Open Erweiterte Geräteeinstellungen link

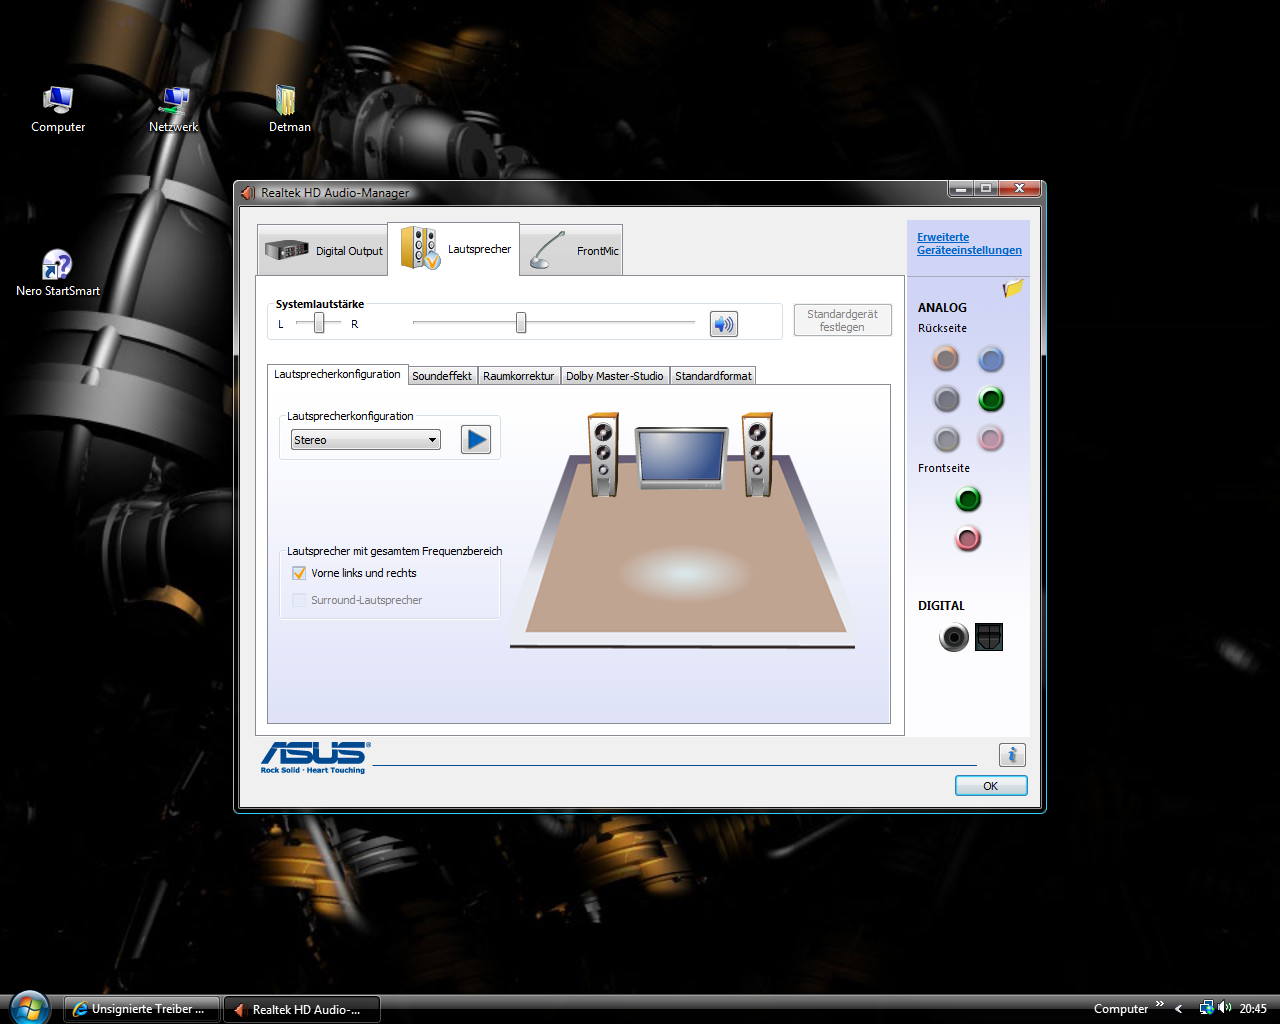[969, 244]
